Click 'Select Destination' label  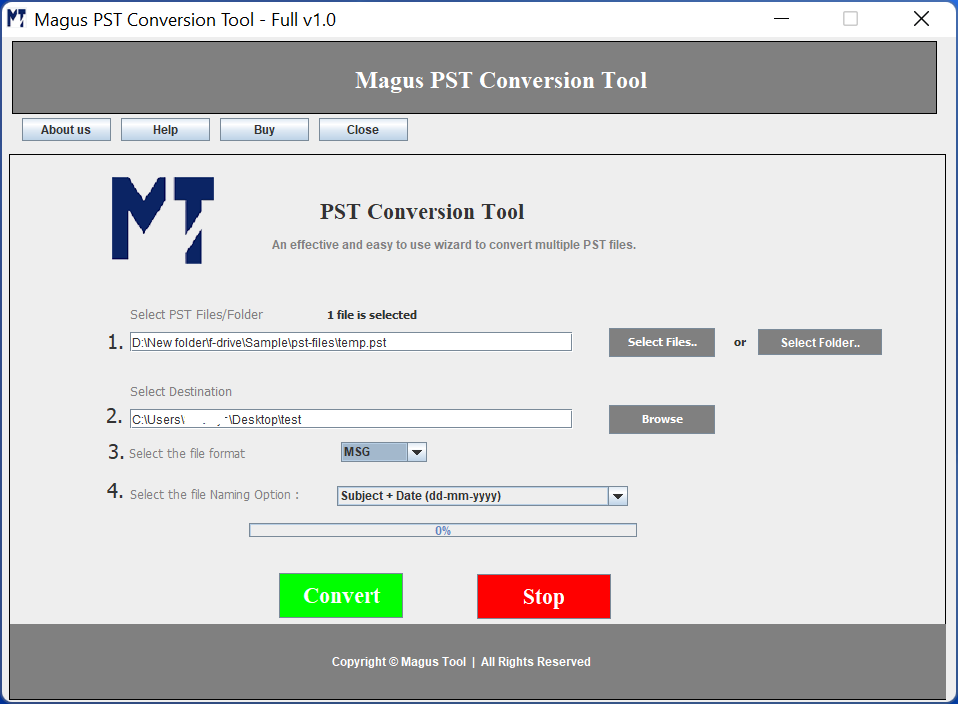pyautogui.click(x=181, y=392)
